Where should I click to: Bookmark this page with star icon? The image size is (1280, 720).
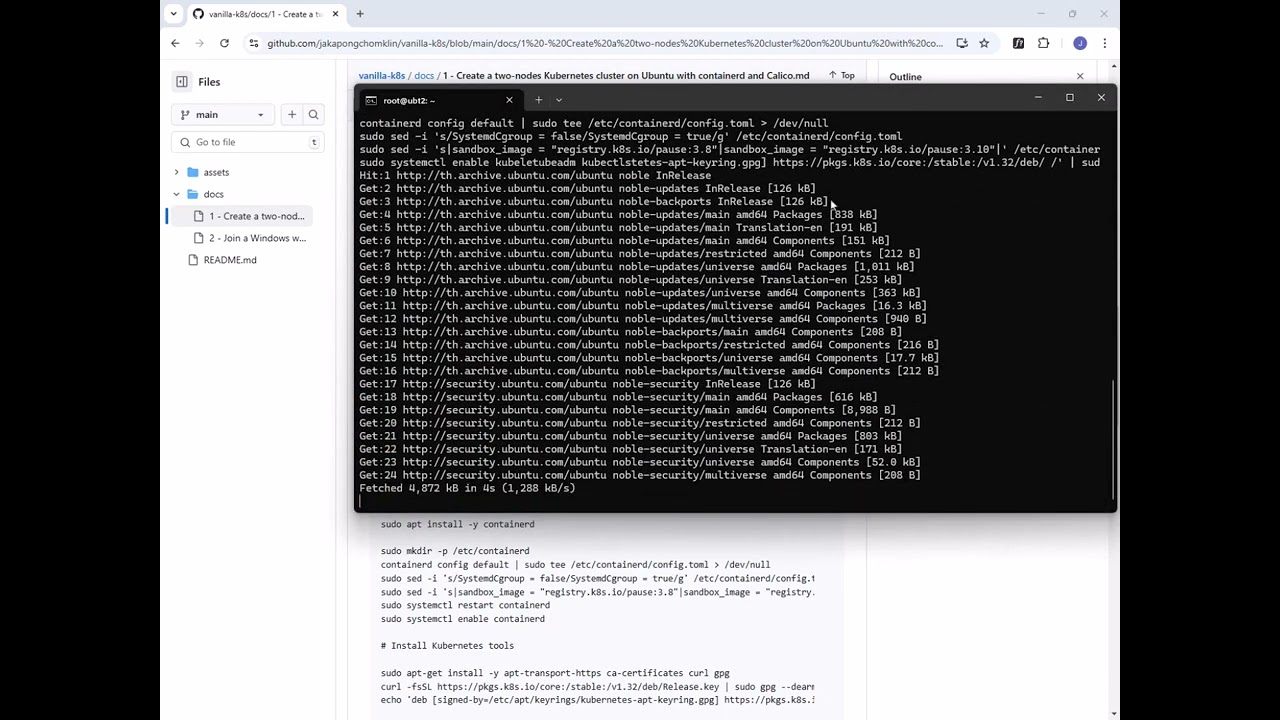[984, 43]
